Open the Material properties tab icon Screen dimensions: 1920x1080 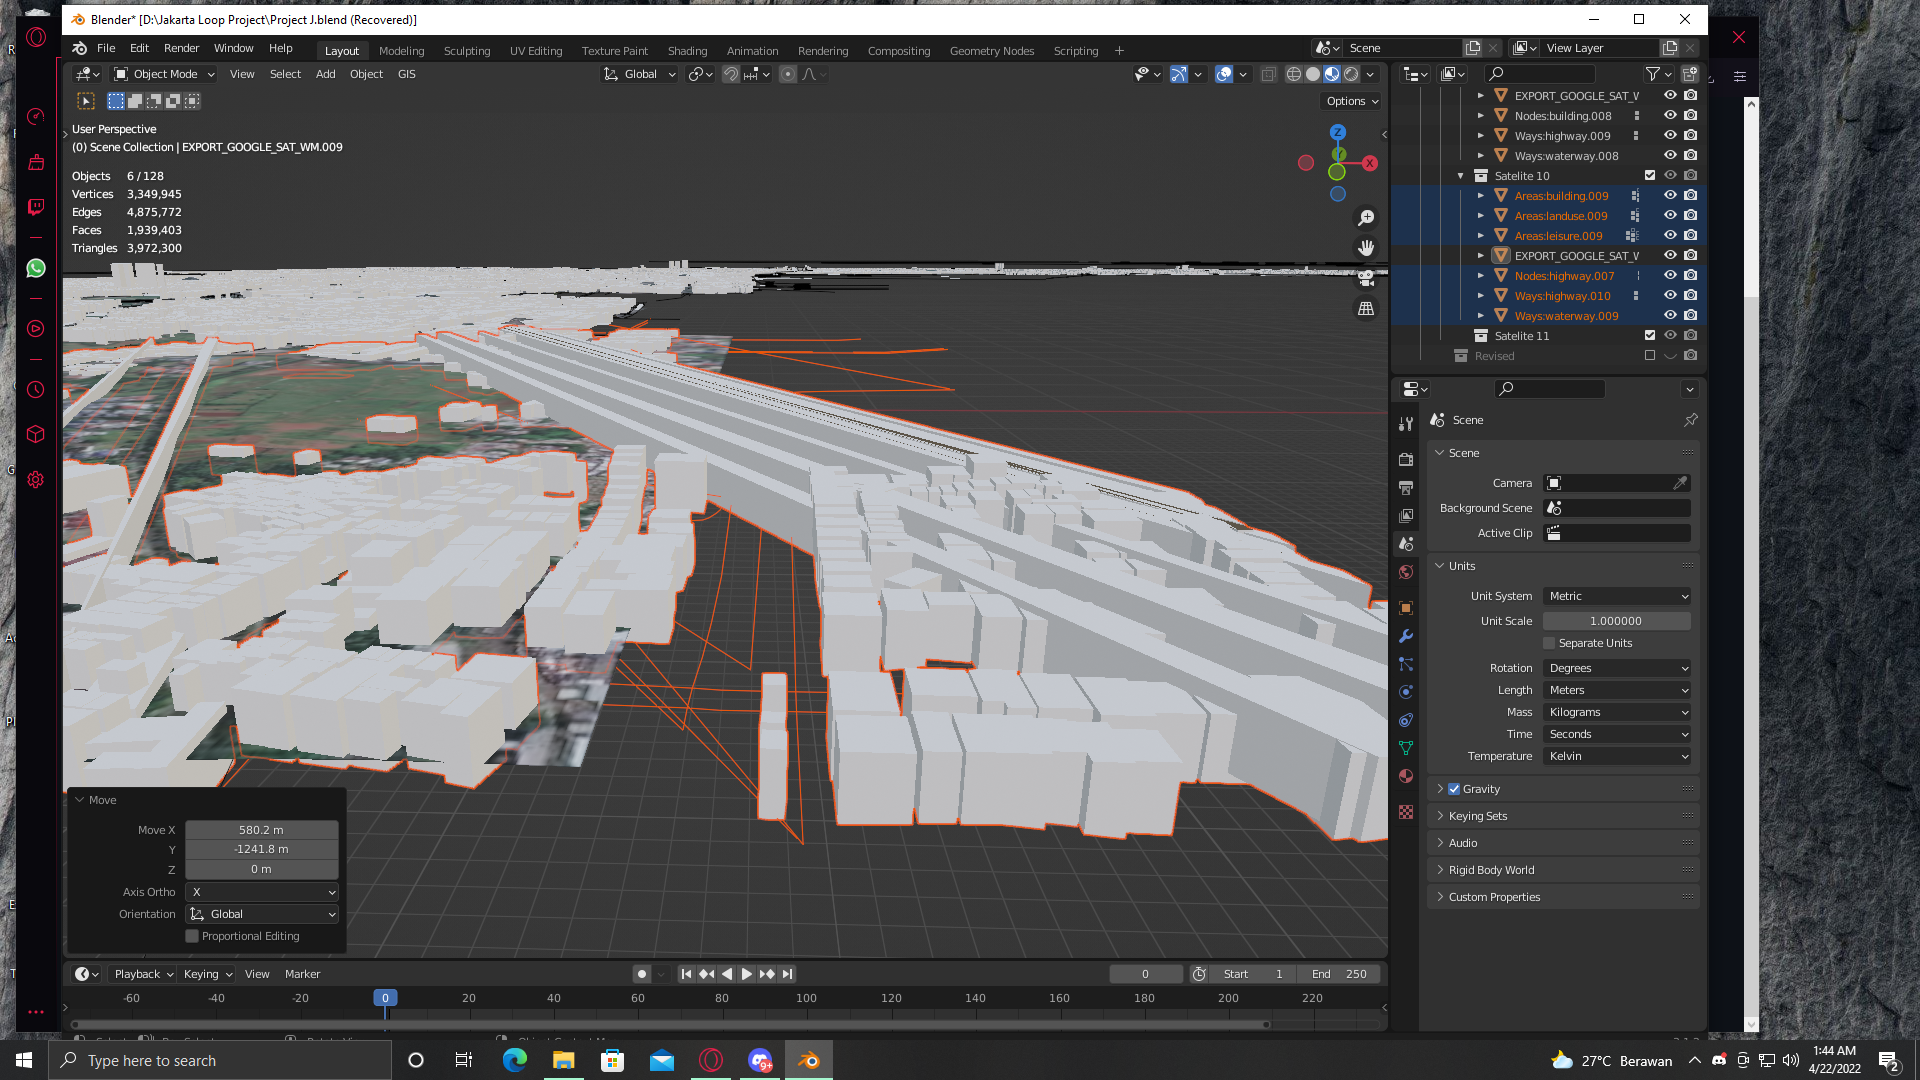tap(1406, 776)
